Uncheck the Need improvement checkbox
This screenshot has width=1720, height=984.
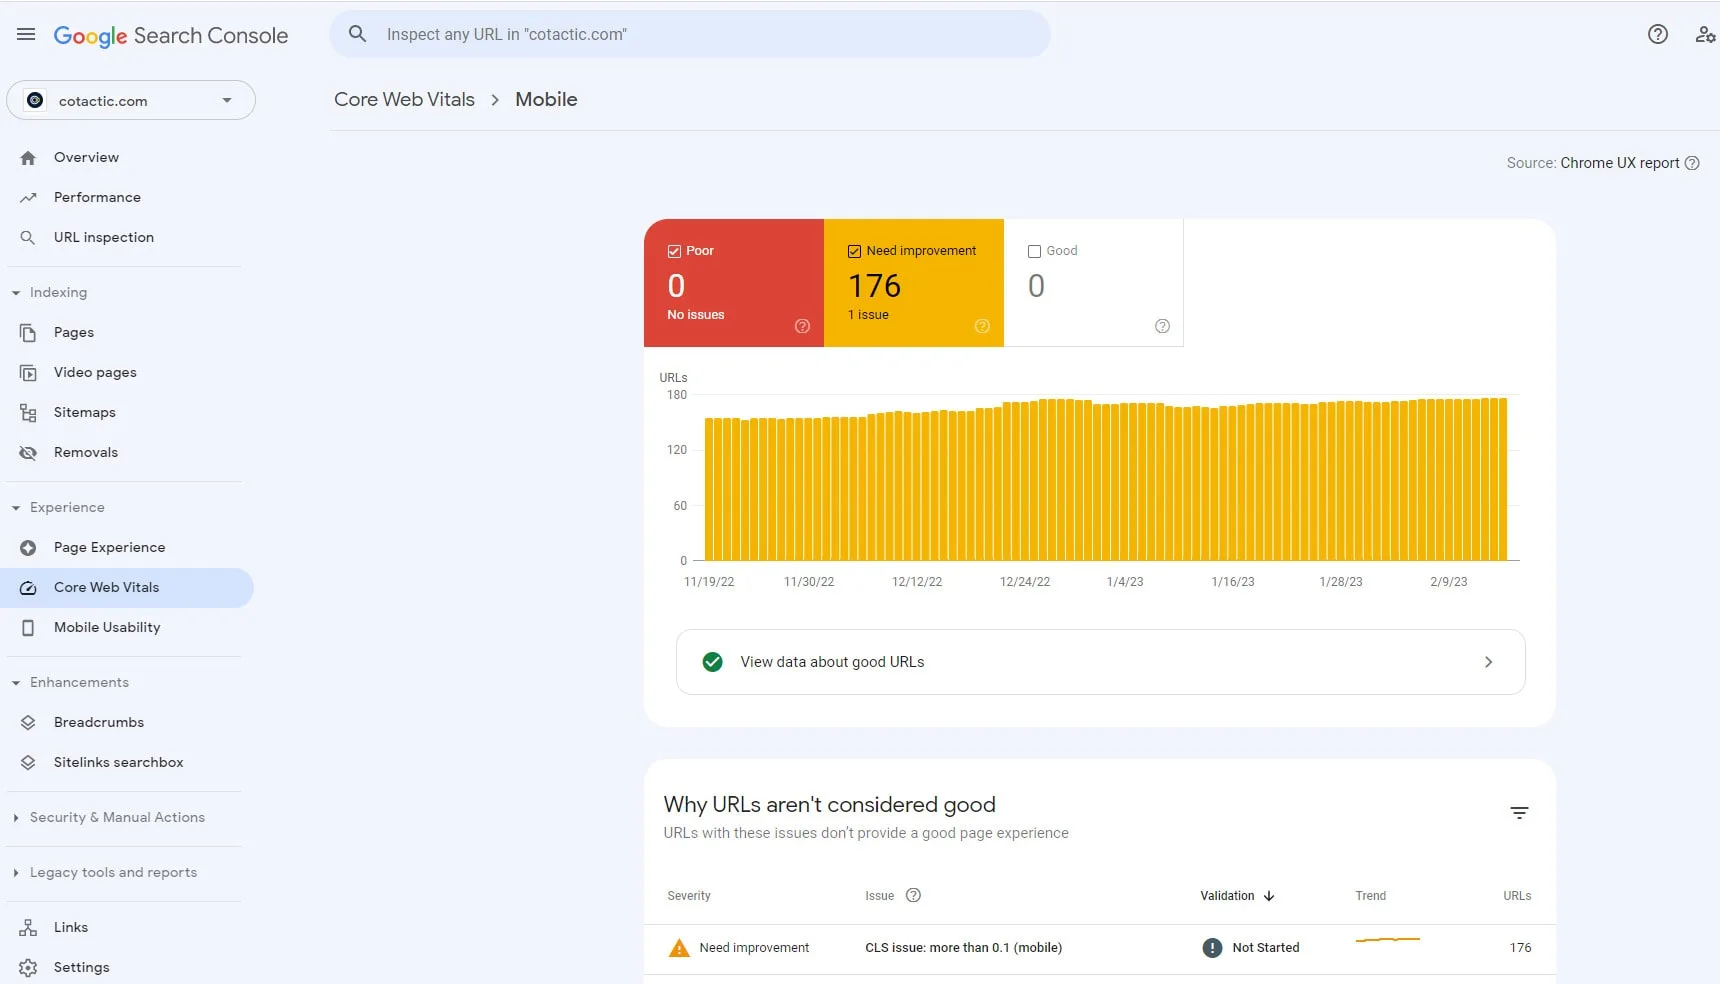pos(855,251)
